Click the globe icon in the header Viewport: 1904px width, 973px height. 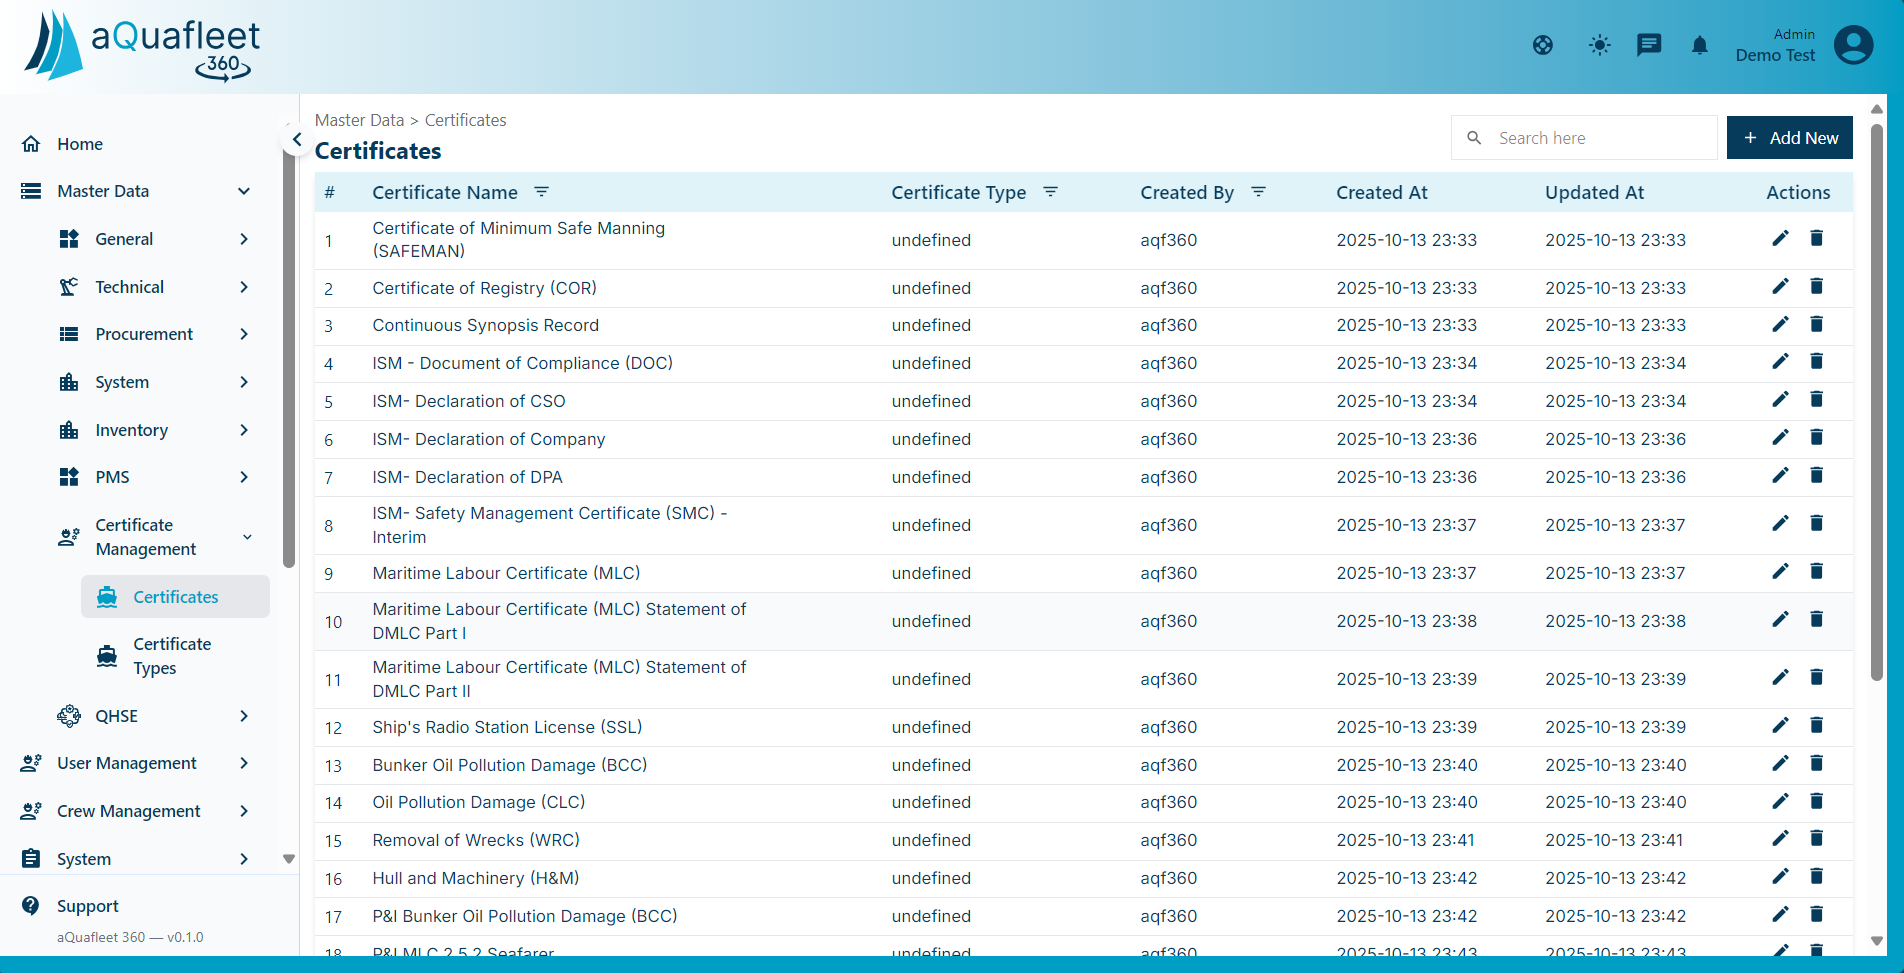point(1542,45)
